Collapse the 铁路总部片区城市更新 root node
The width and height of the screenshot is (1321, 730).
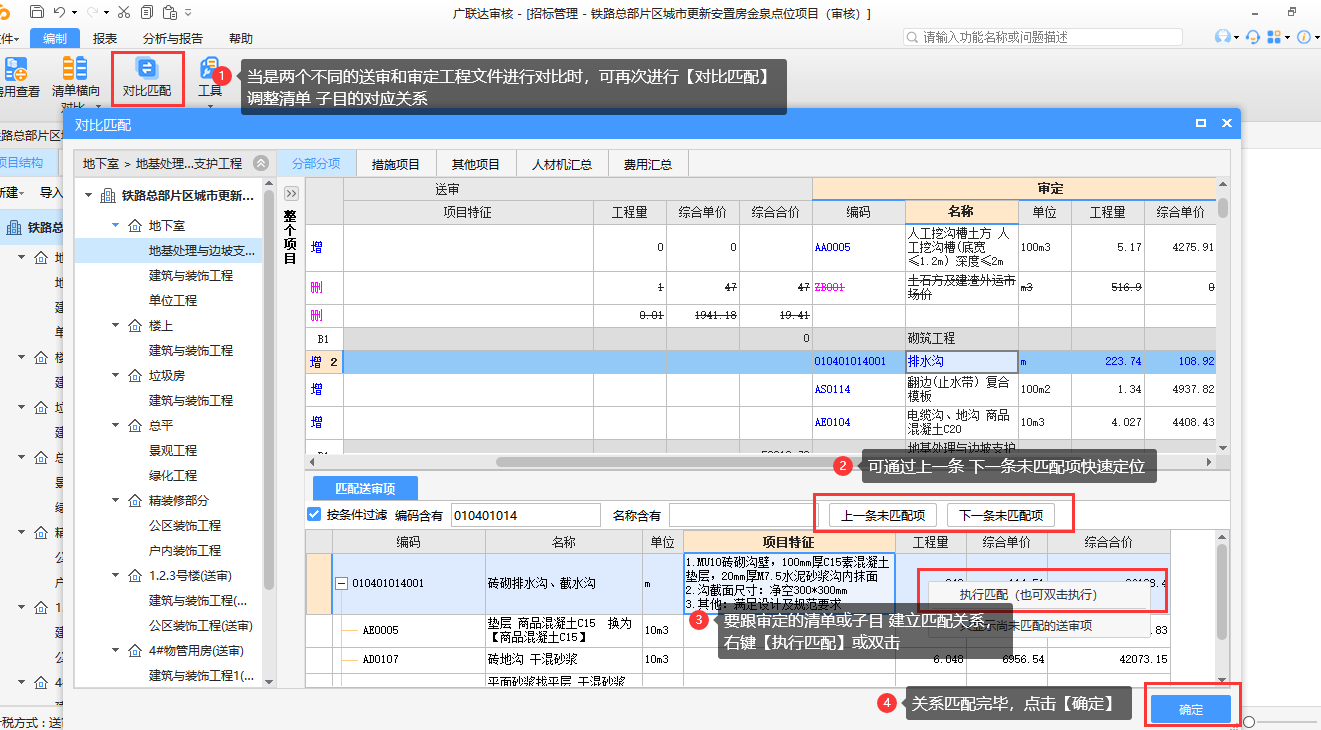pyautogui.click(x=89, y=196)
